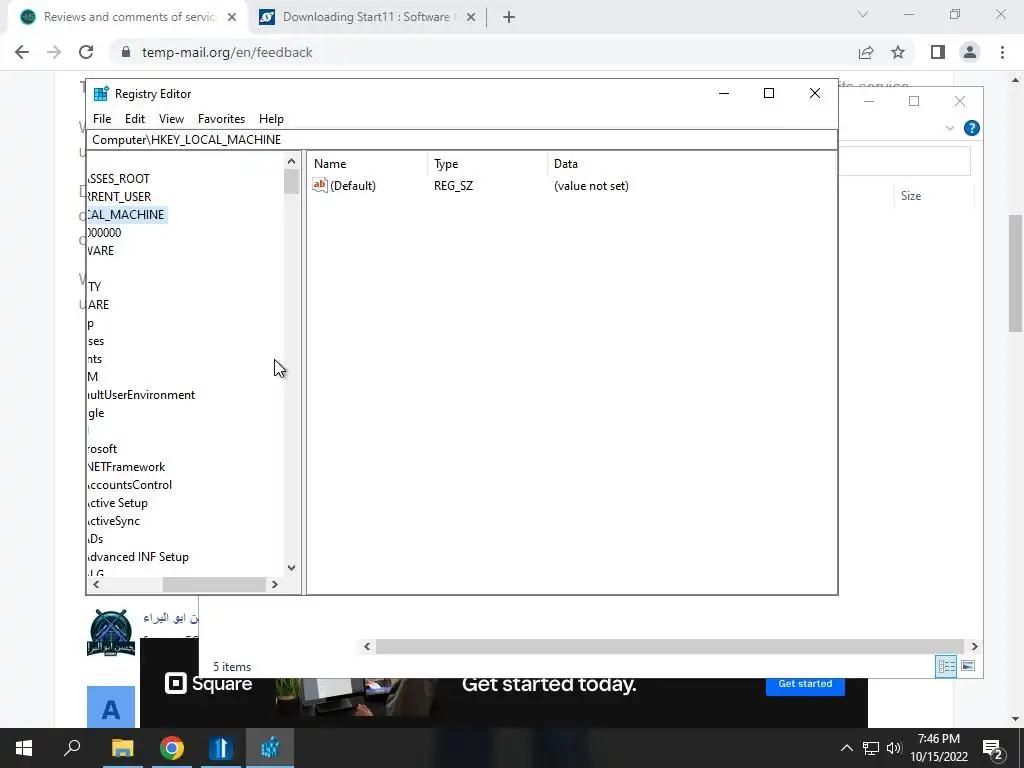1024x768 pixels.
Task: Open the notification center icon
Action: 993,748
